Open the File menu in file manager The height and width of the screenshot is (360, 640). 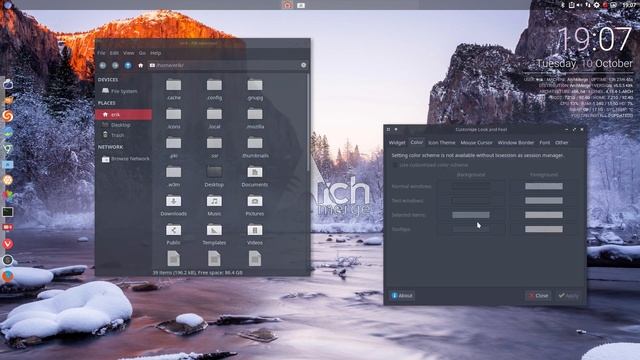(x=101, y=53)
